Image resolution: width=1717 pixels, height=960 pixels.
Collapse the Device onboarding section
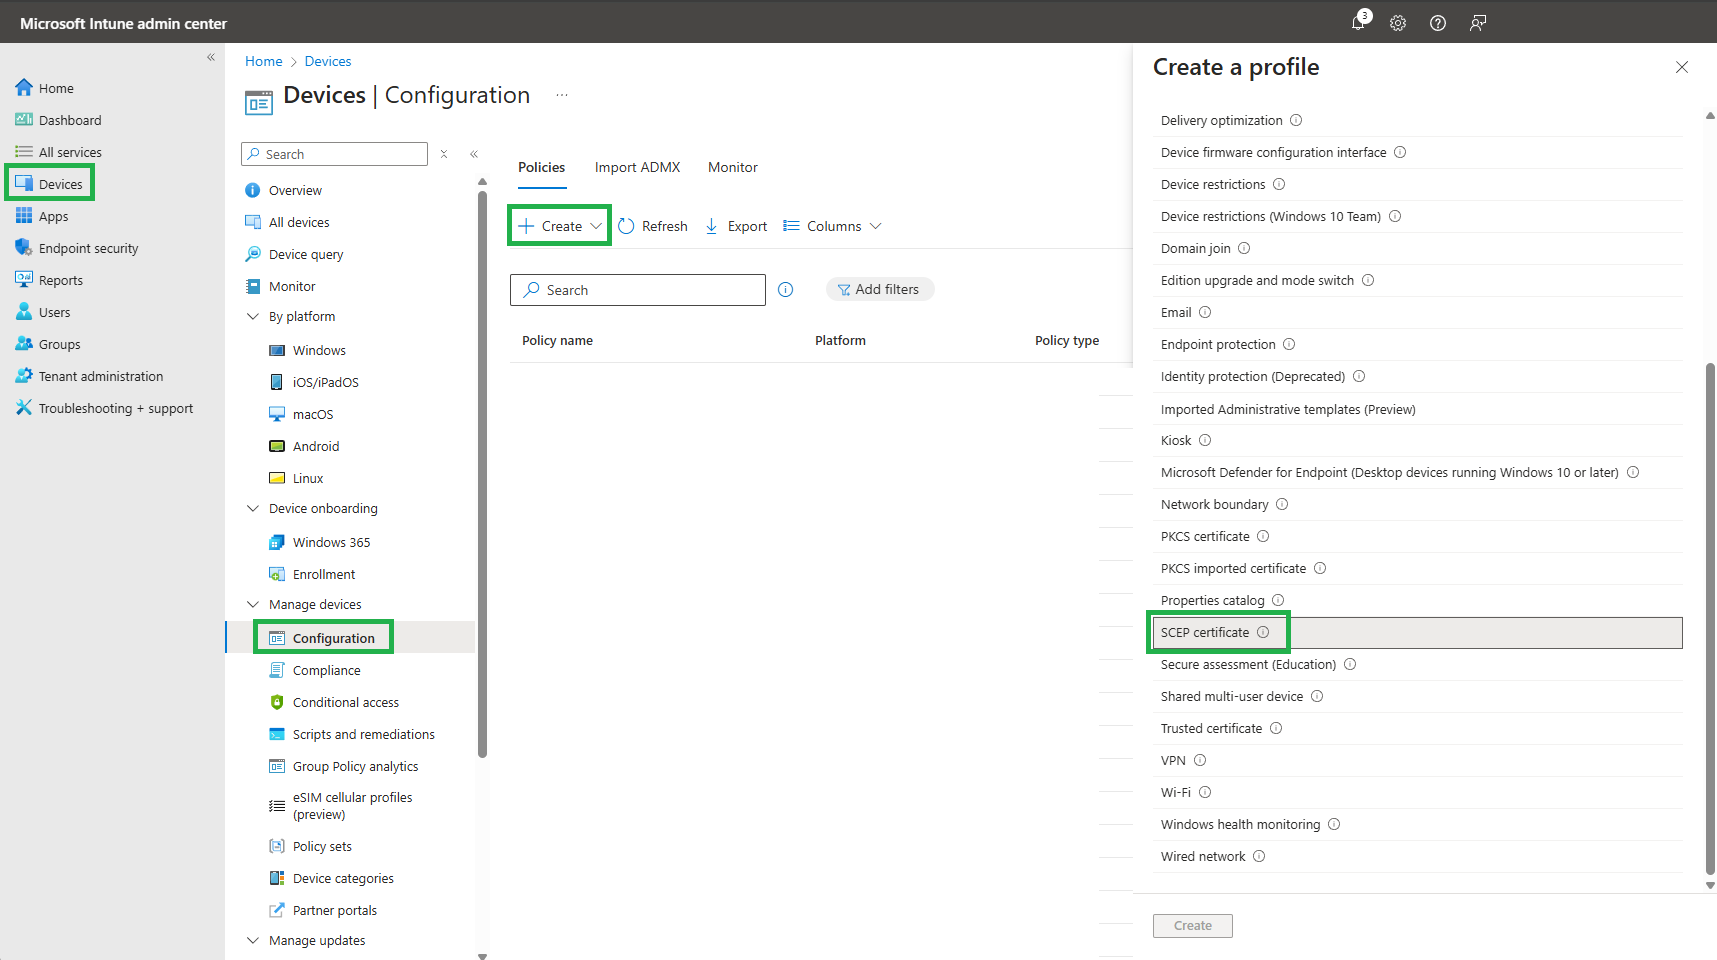click(x=253, y=508)
